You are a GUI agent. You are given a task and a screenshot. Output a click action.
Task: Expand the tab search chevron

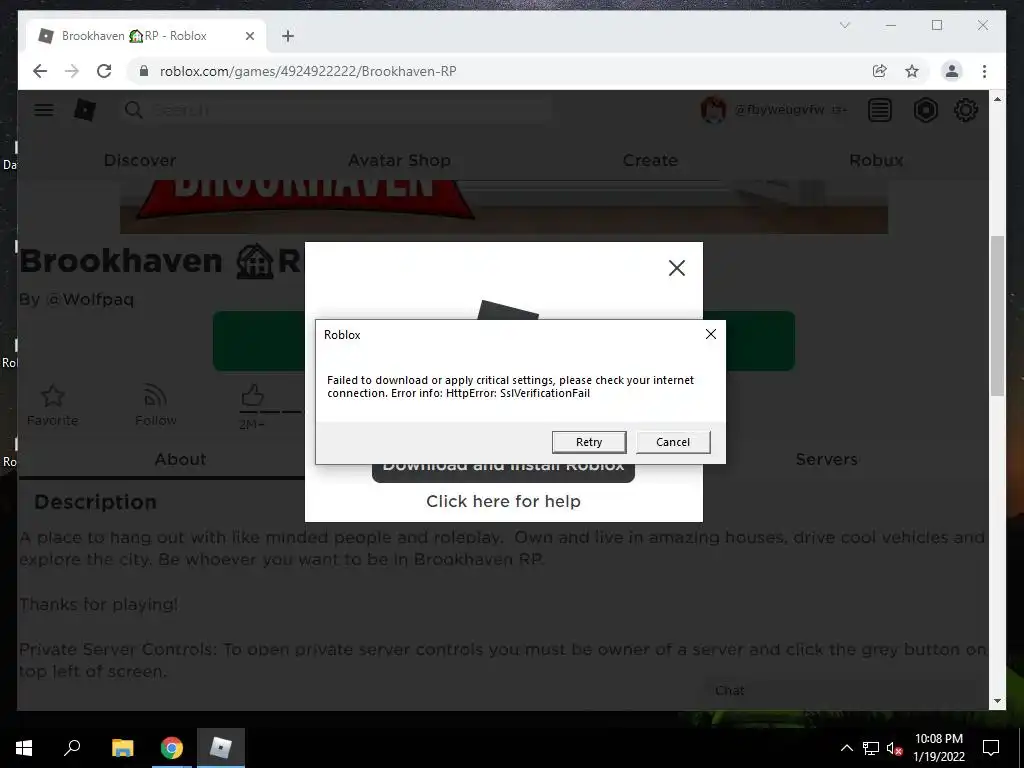click(844, 25)
